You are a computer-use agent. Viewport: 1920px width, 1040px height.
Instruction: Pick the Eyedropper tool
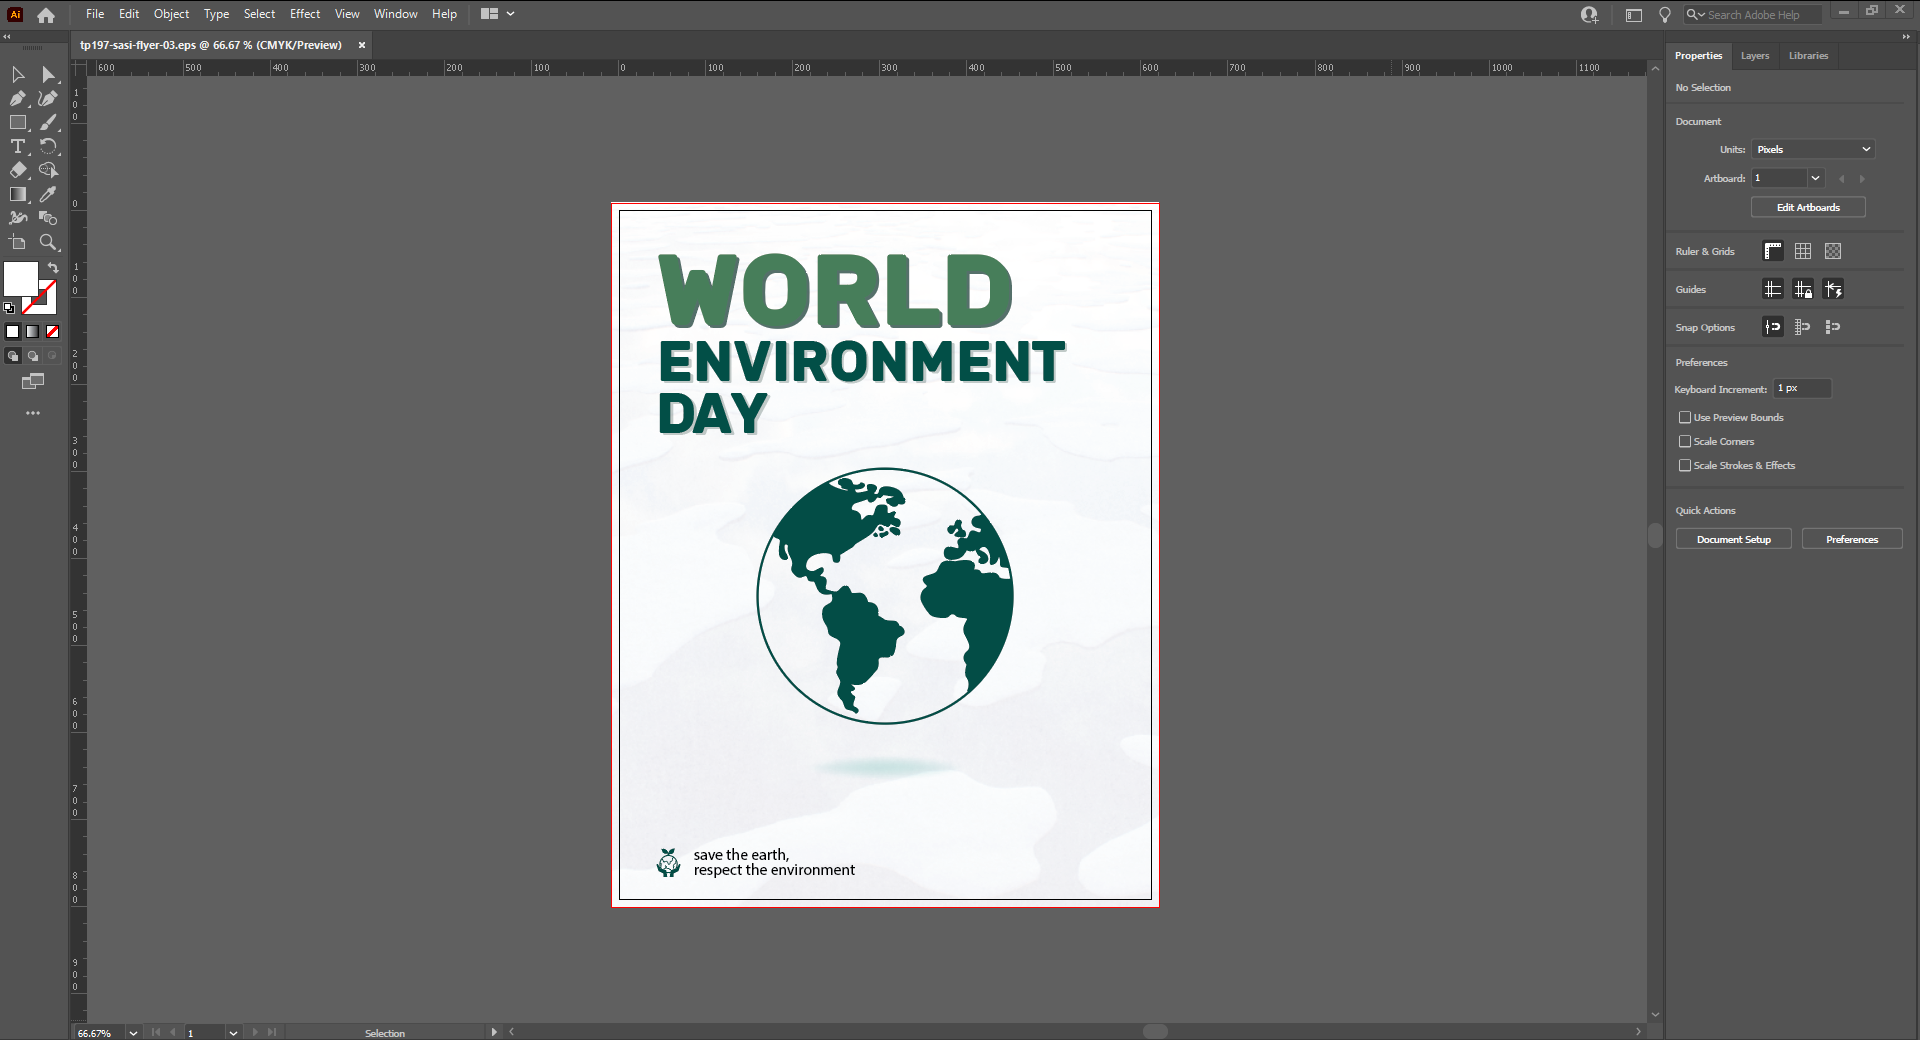click(x=48, y=195)
